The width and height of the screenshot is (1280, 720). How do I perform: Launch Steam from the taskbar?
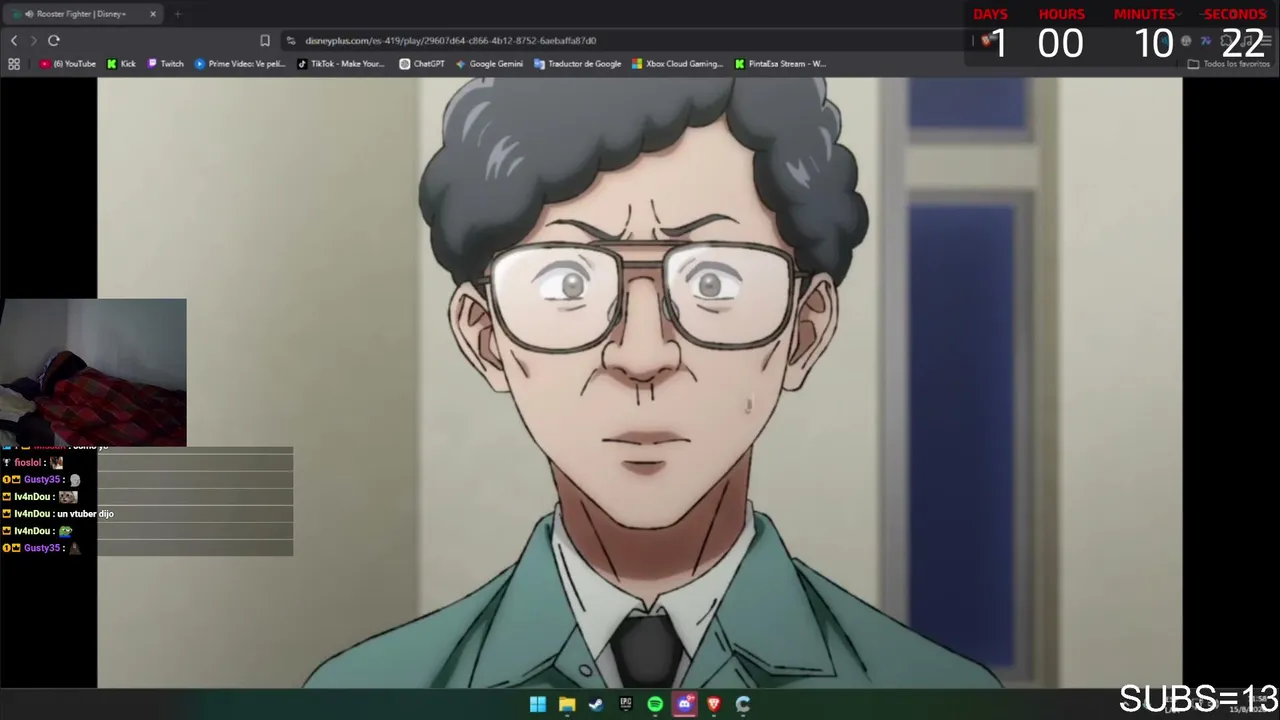coord(596,704)
